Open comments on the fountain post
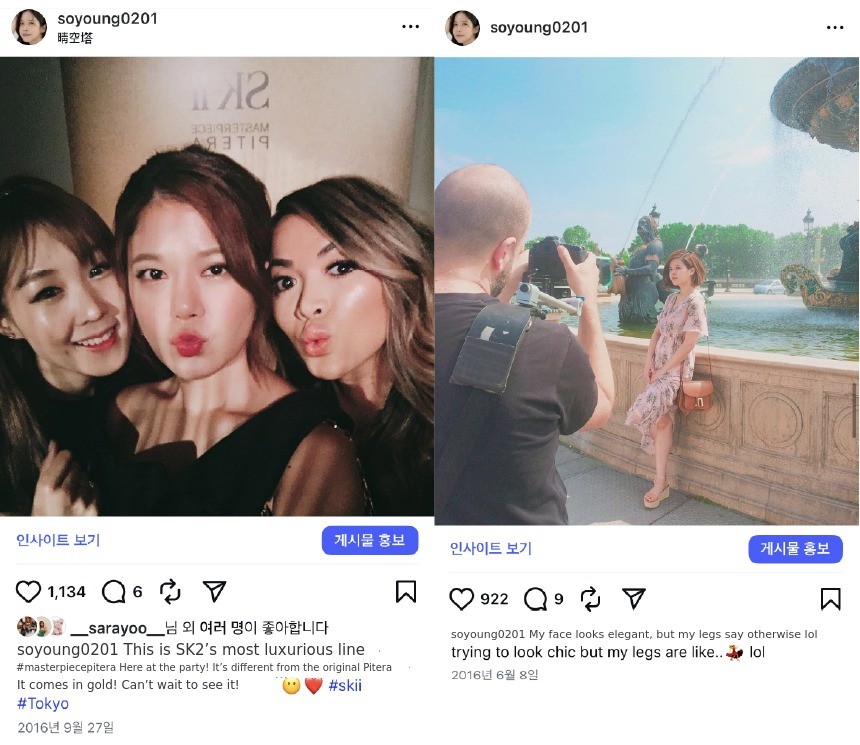The height and width of the screenshot is (745, 860). coord(535,599)
